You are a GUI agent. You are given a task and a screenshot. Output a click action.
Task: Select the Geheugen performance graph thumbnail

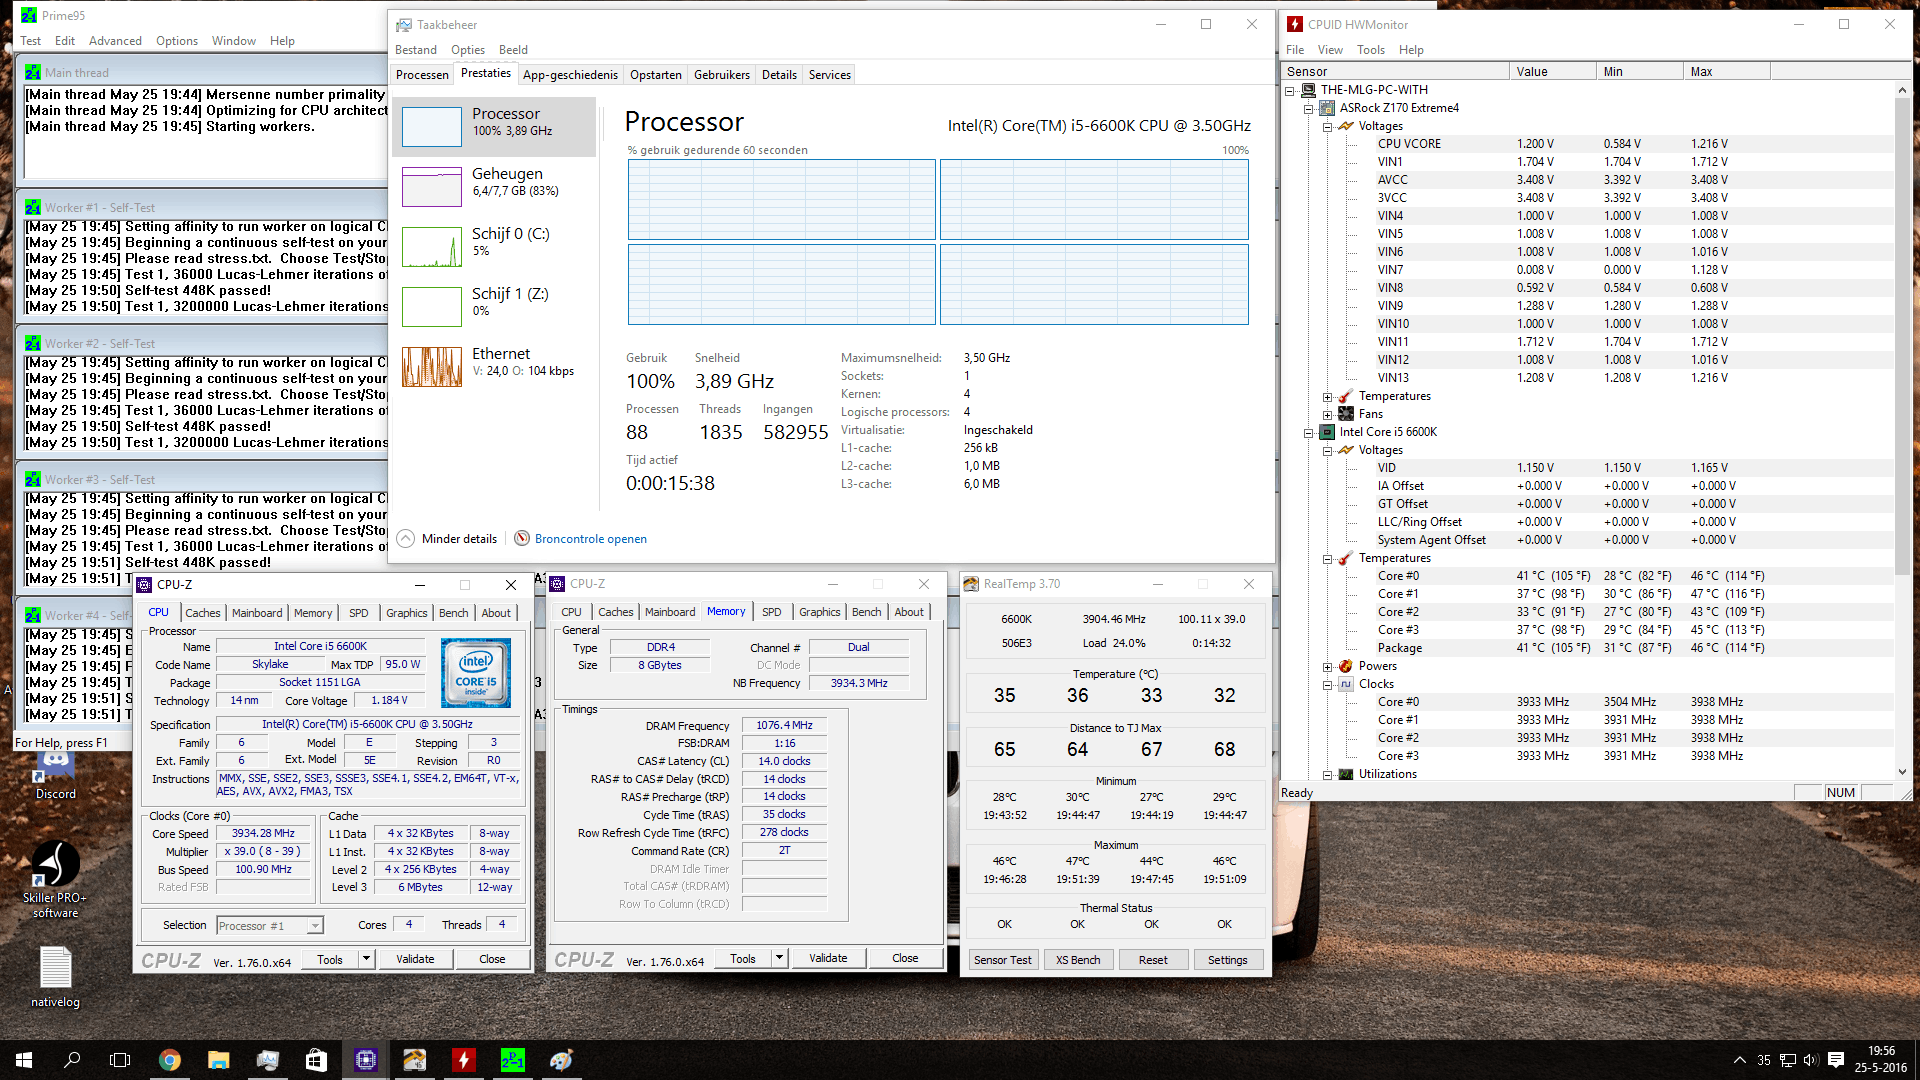click(432, 187)
